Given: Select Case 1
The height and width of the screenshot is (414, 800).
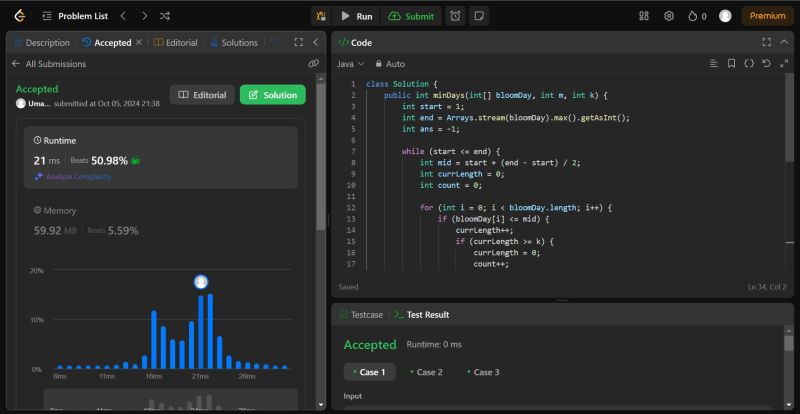Looking at the screenshot, I should (370, 372).
